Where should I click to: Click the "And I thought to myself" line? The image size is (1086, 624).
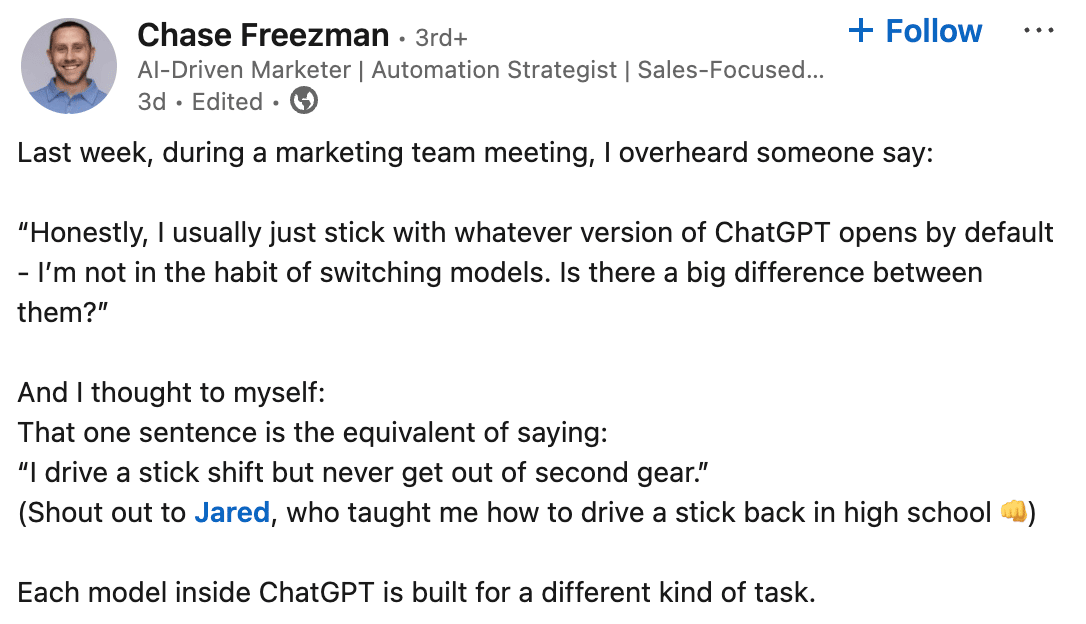pos(171,393)
